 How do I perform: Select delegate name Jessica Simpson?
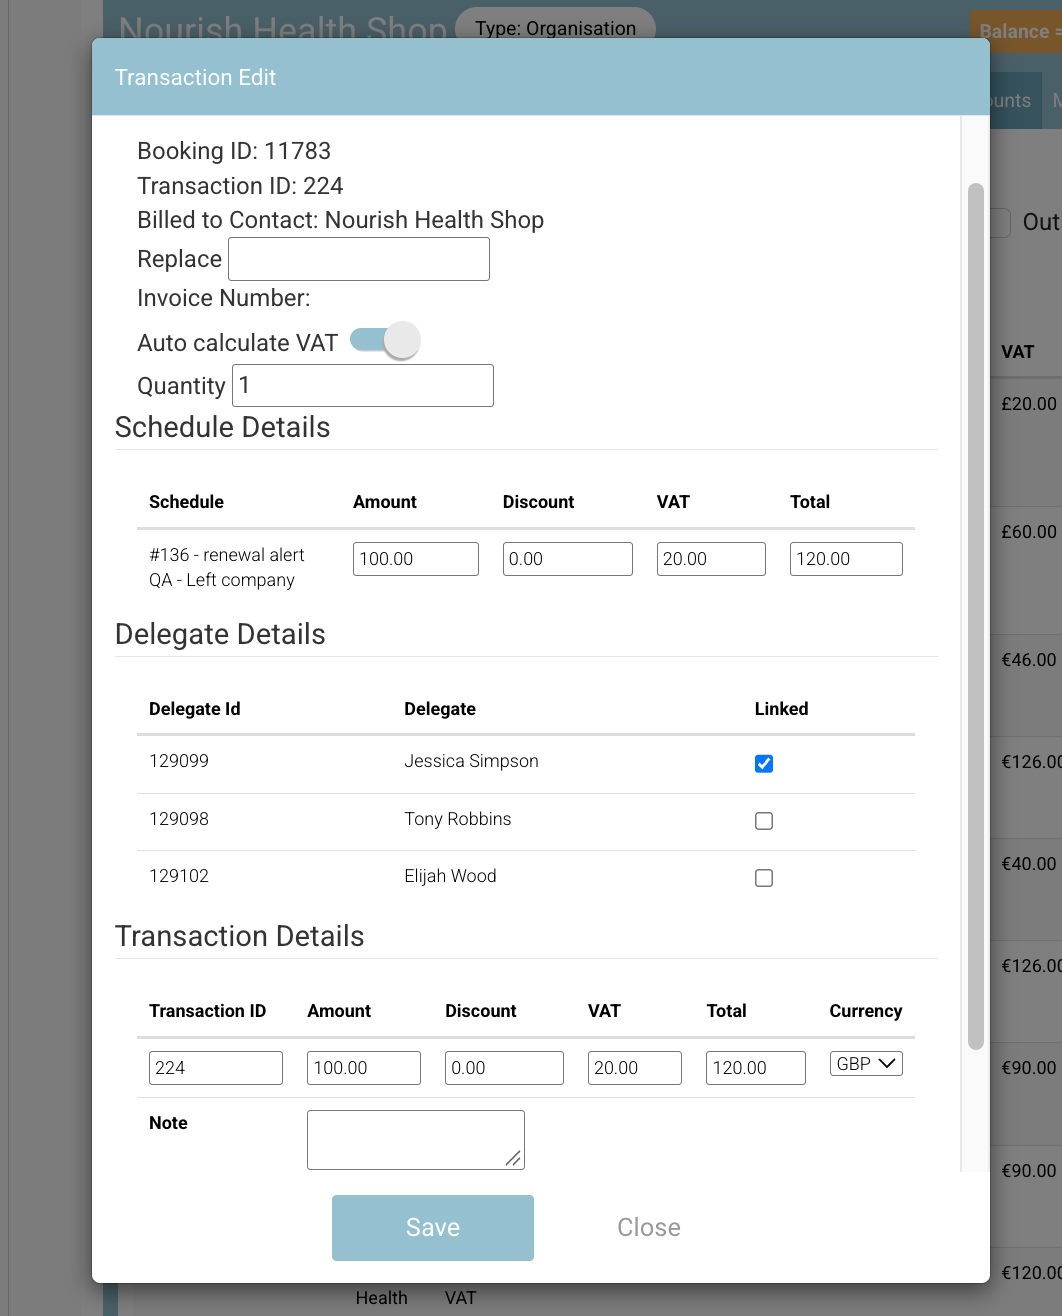471,761
